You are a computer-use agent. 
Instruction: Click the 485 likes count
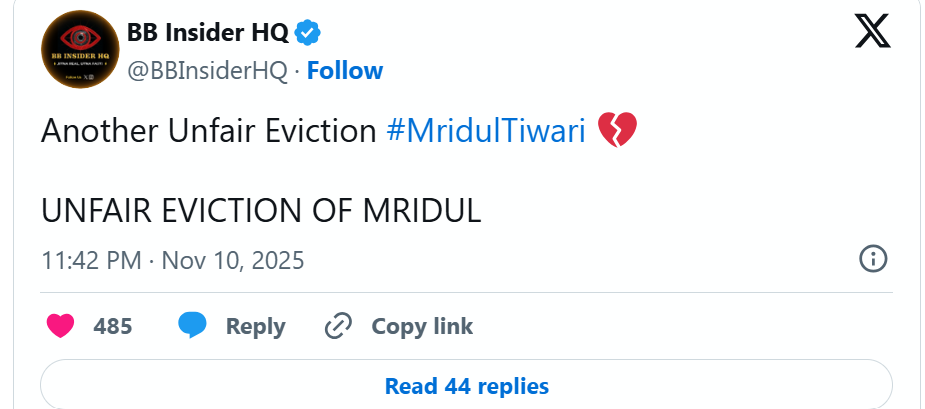[x=112, y=326]
